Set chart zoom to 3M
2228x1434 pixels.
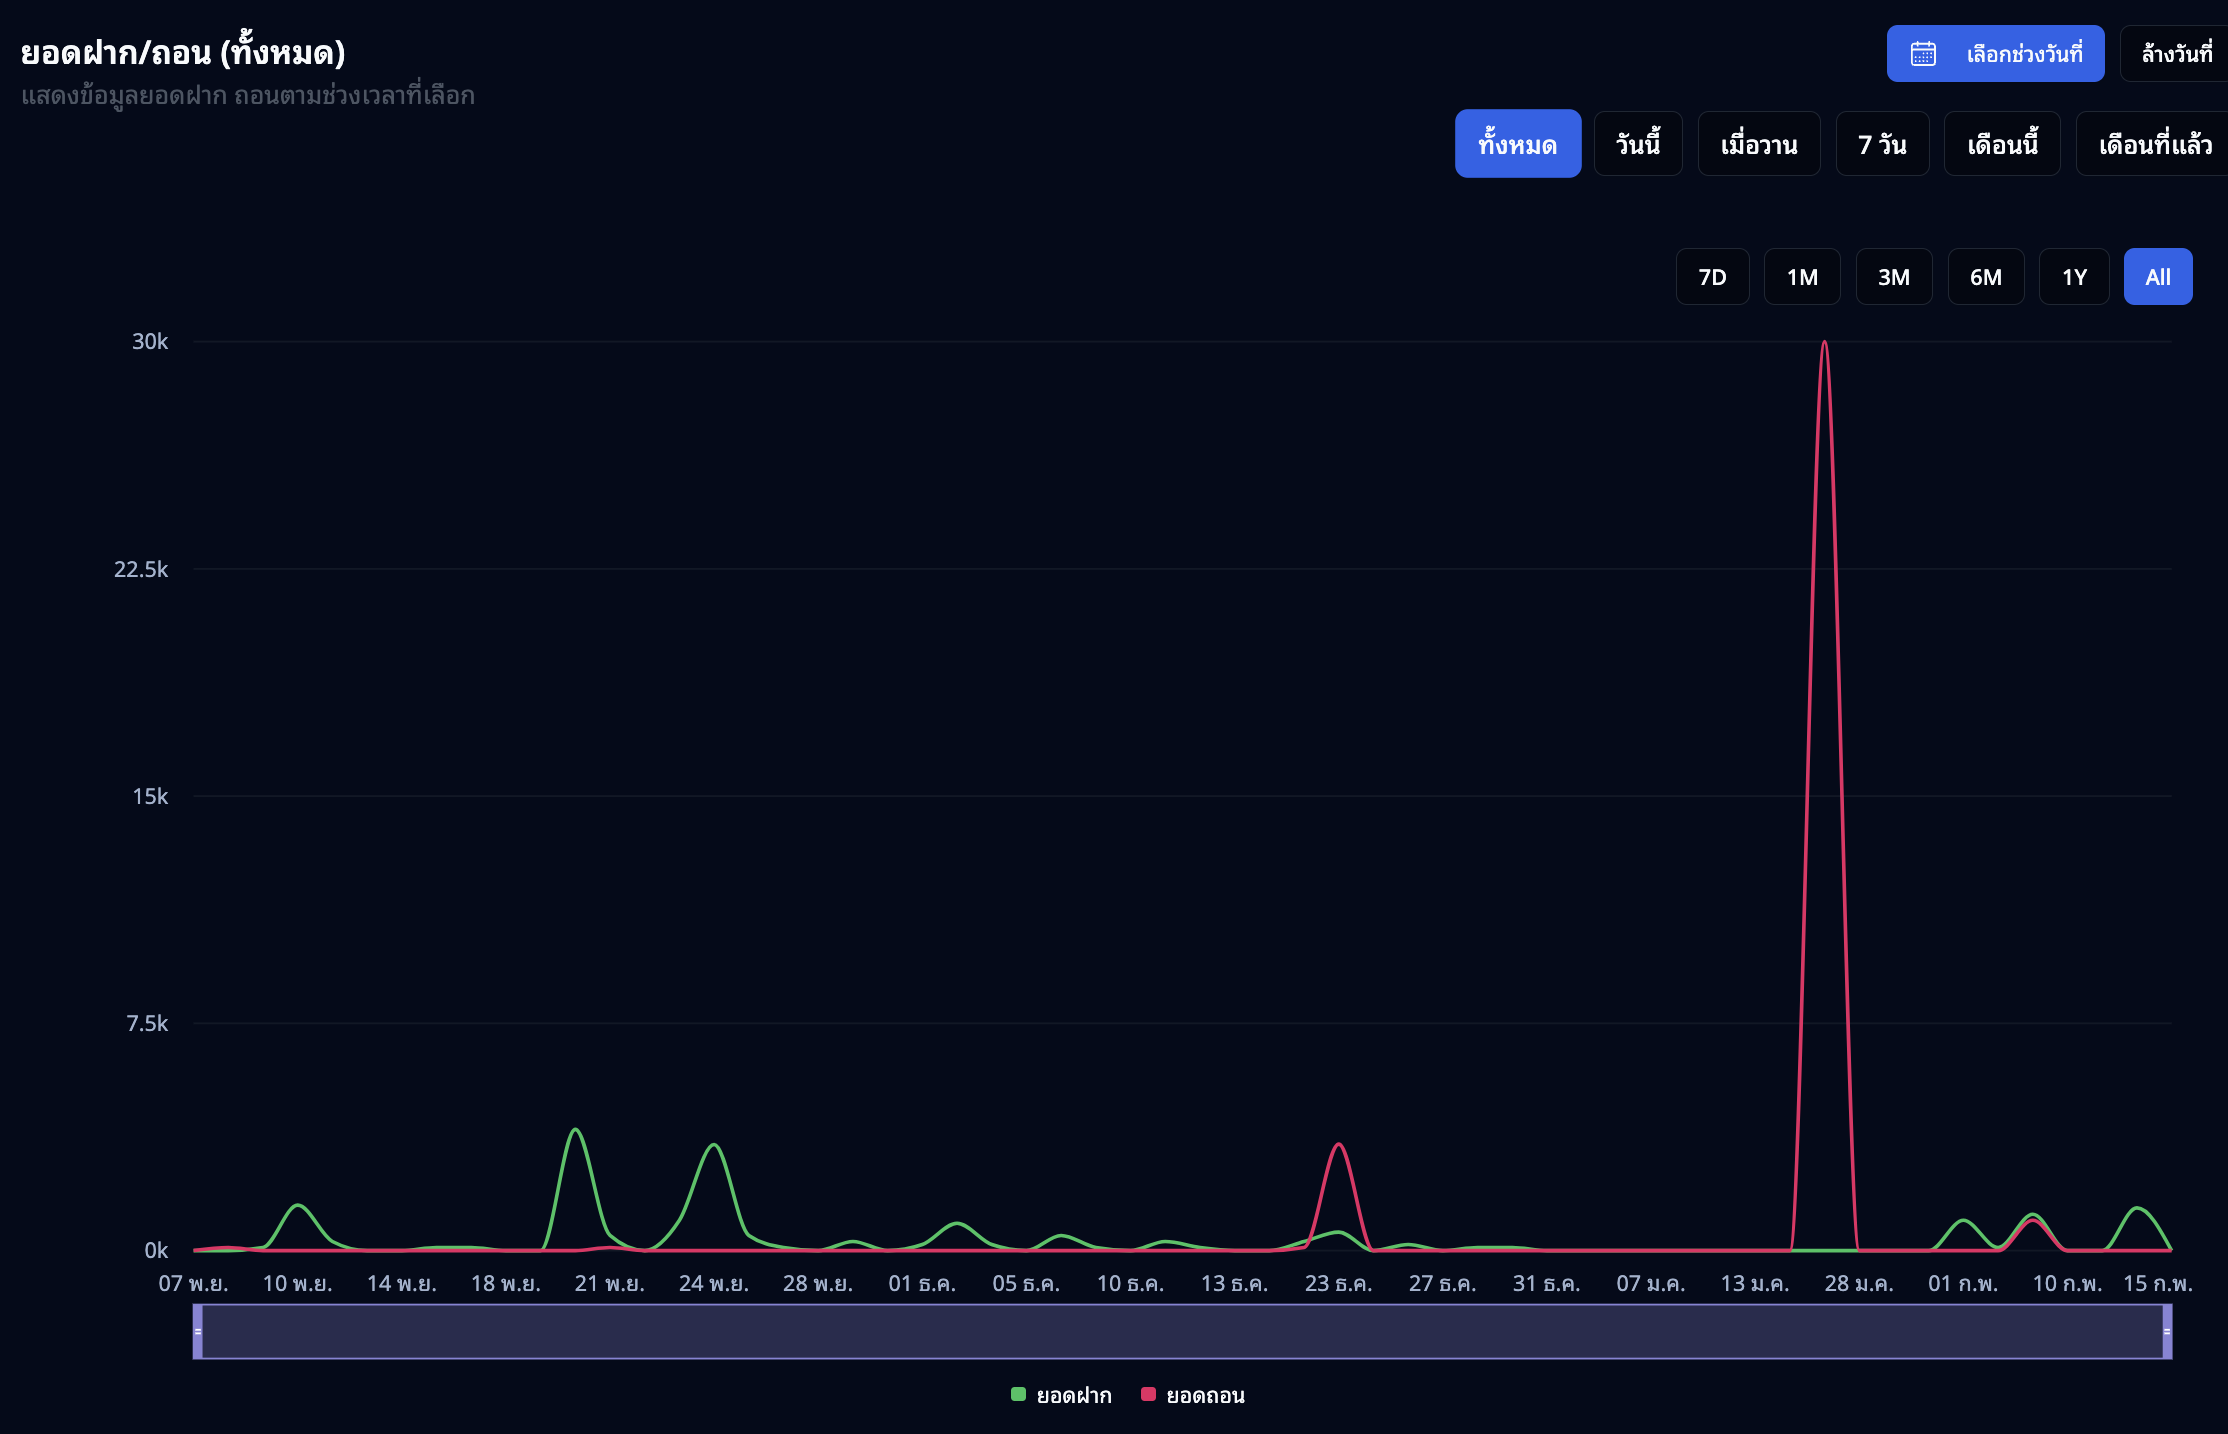(1893, 277)
